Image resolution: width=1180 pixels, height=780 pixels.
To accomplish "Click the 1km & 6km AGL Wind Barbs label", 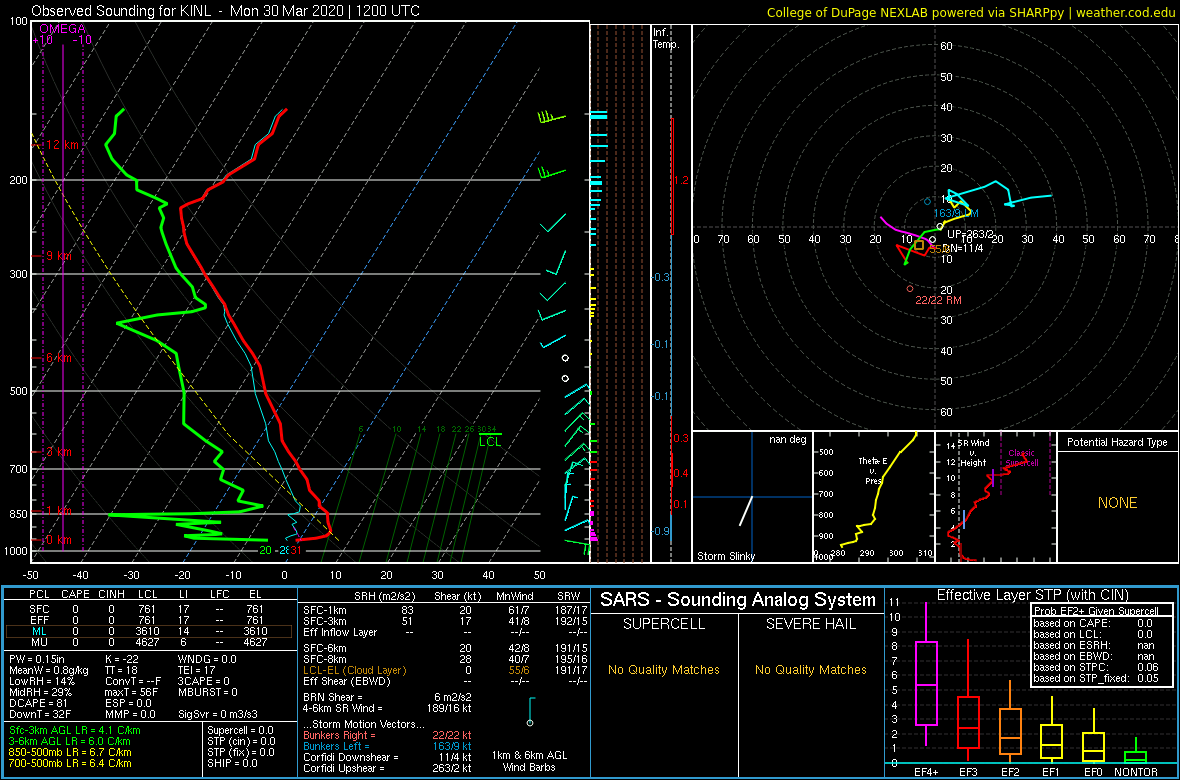I will tap(531, 762).
